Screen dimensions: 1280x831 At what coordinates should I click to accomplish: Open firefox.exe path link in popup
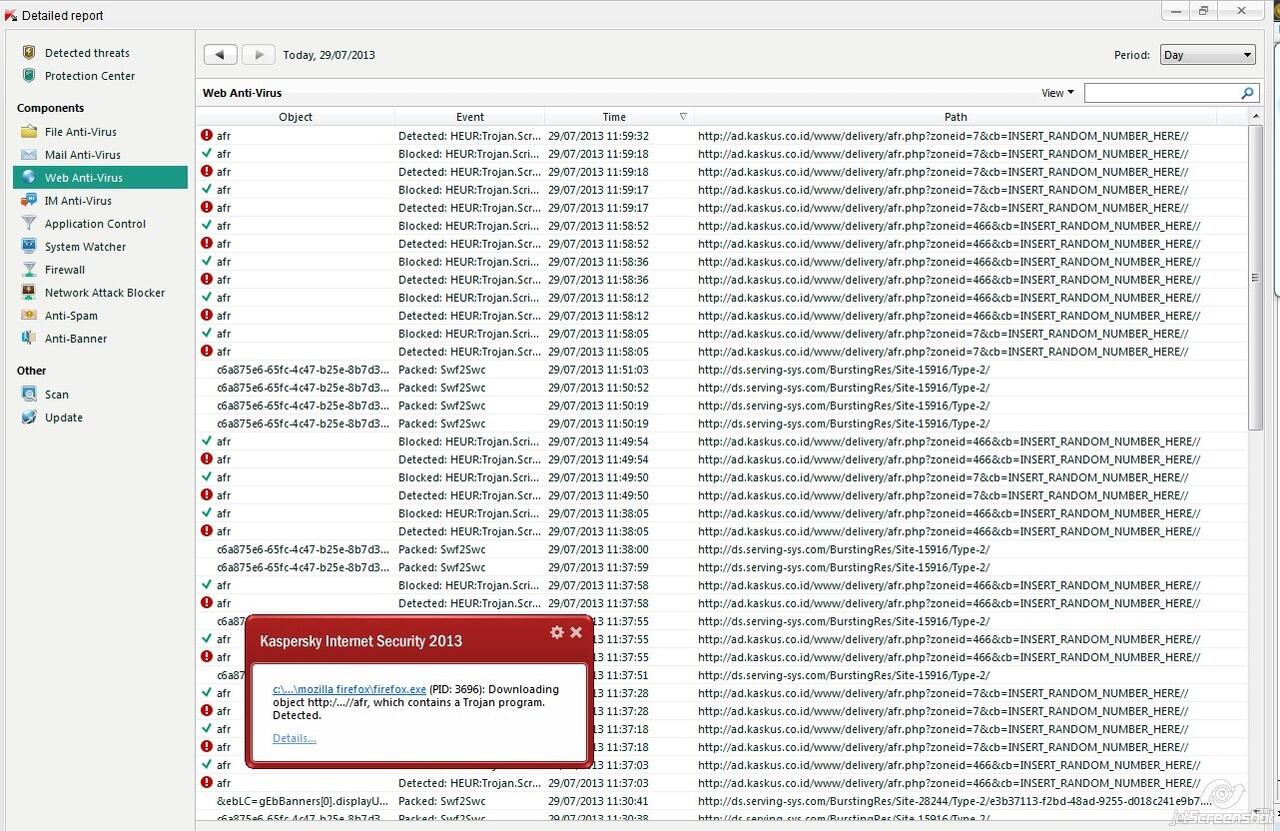click(x=350, y=689)
